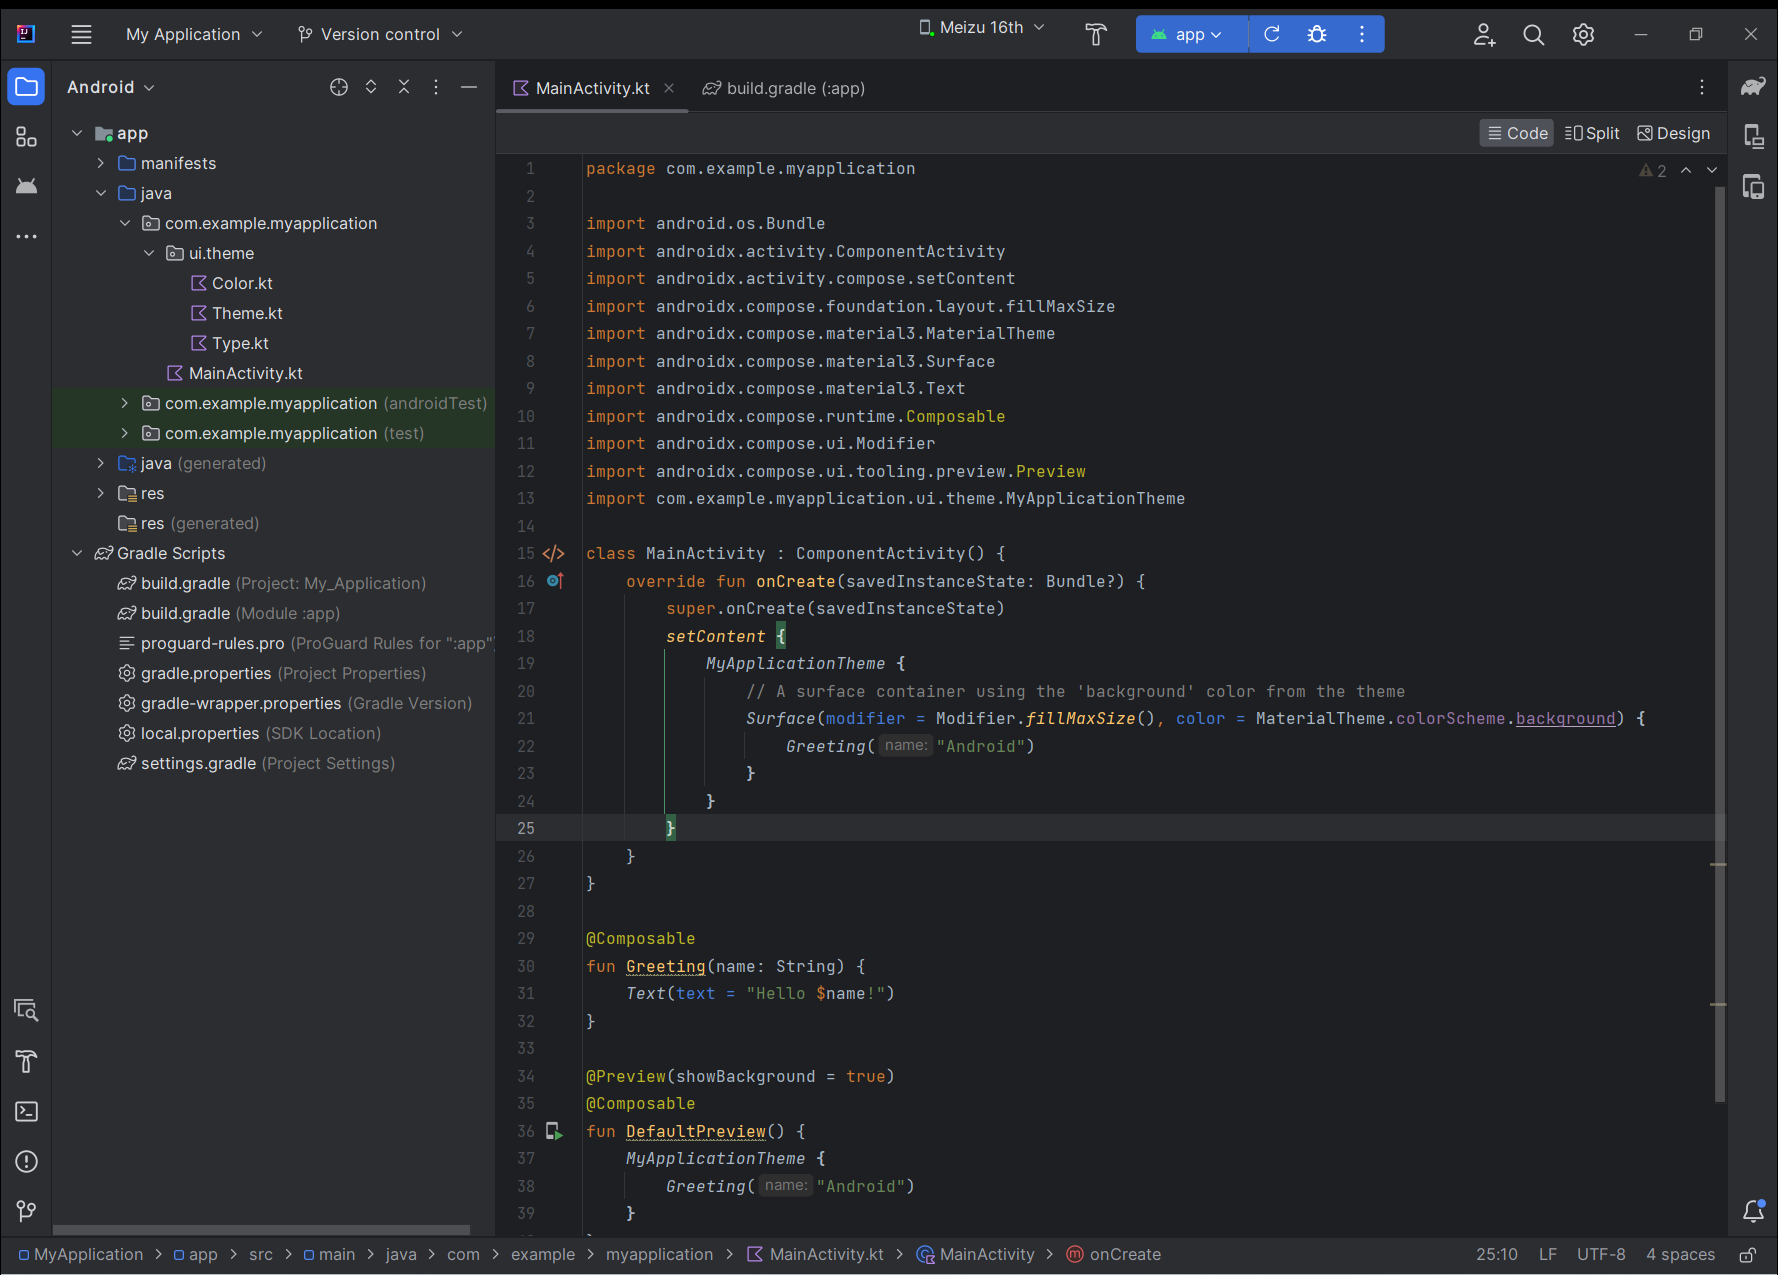Switch the editor to Design view
Screen dimensions: 1778x1275
(x=1673, y=132)
